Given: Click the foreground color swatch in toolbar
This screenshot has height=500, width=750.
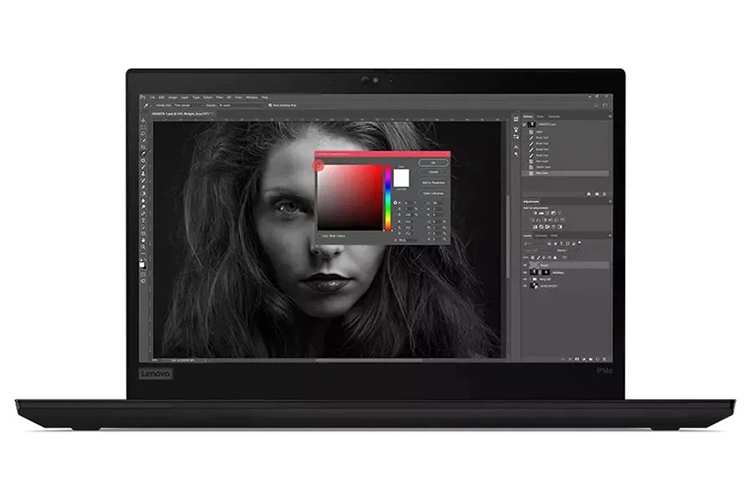Looking at the screenshot, I should [142, 265].
